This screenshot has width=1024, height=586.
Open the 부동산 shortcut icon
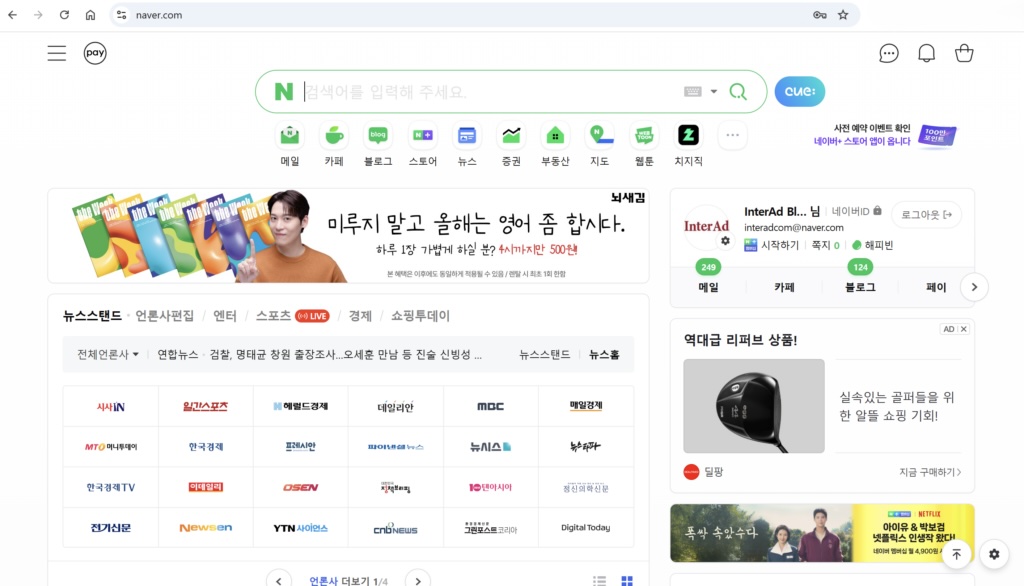pyautogui.click(x=555, y=136)
